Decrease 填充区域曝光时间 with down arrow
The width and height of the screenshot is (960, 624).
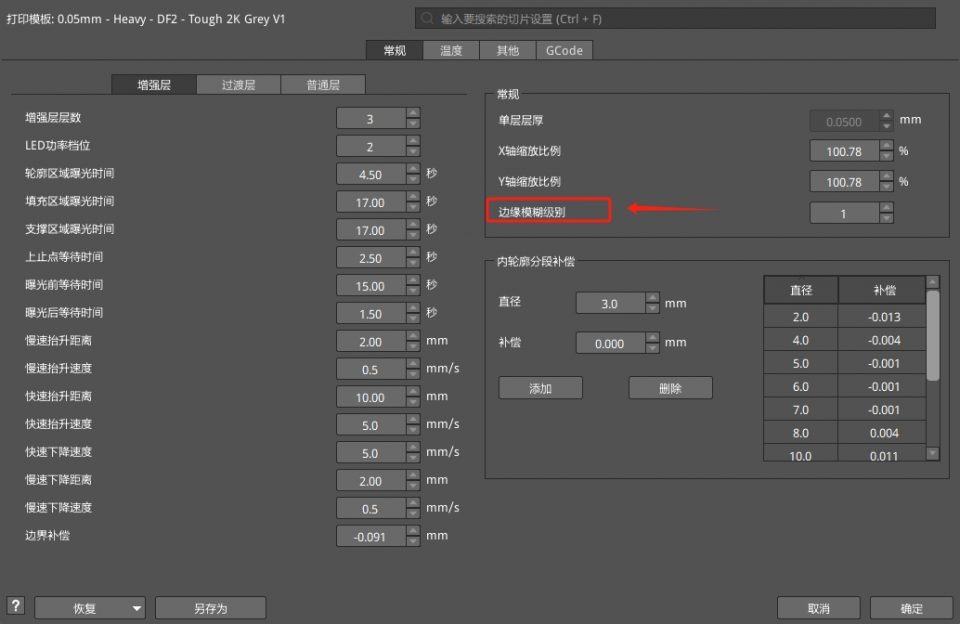(413, 208)
